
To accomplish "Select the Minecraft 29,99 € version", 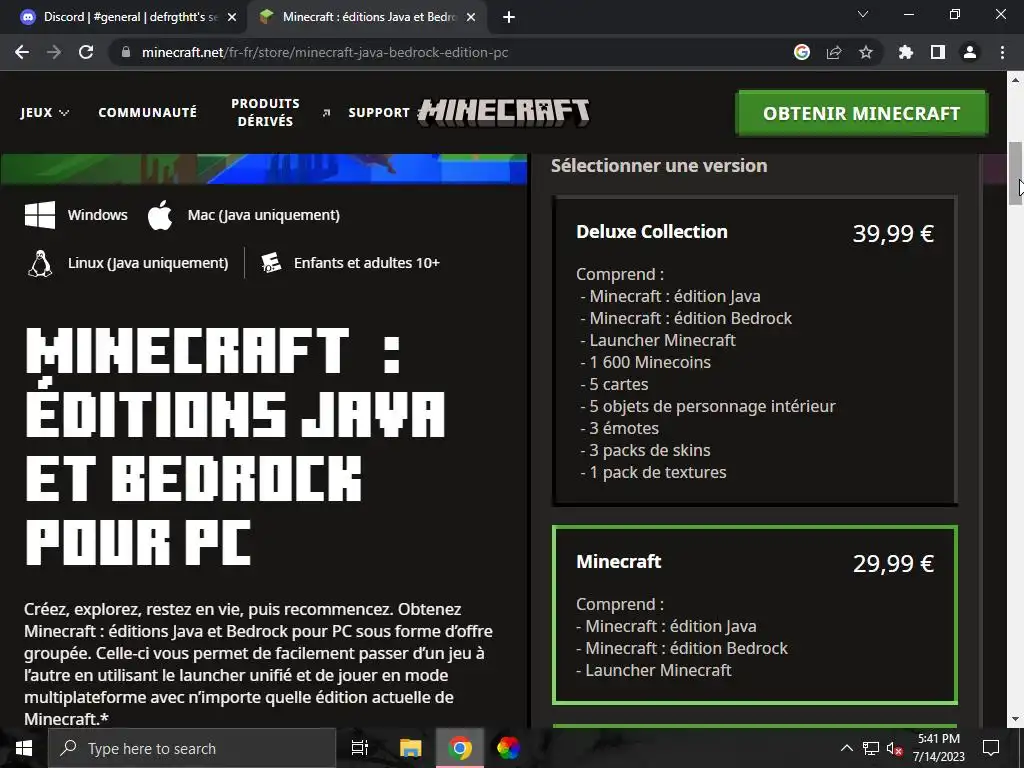I will (755, 615).
